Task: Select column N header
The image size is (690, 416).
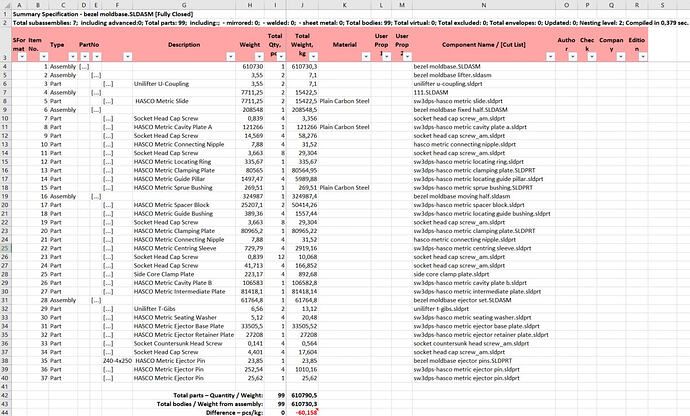Action: point(484,5)
